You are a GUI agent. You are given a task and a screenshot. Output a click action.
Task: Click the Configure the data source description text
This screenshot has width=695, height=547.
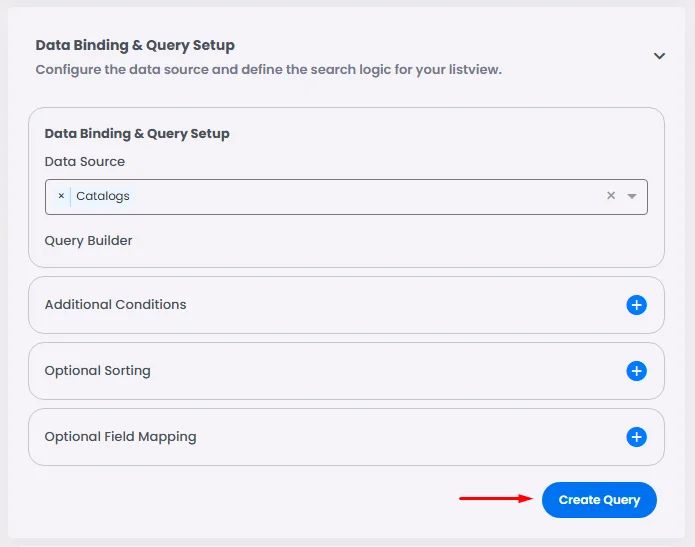[x=268, y=70]
